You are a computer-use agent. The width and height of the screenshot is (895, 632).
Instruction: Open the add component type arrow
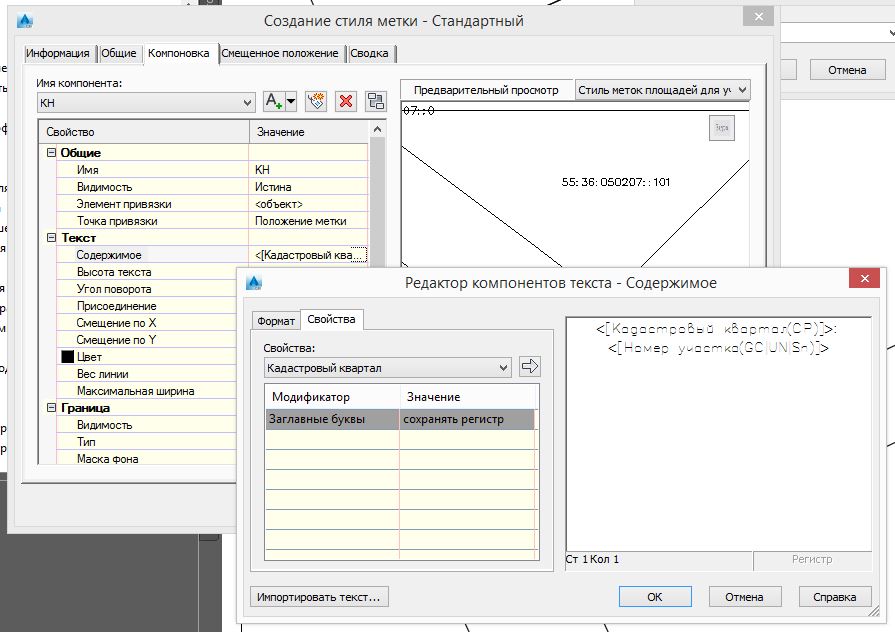point(291,102)
